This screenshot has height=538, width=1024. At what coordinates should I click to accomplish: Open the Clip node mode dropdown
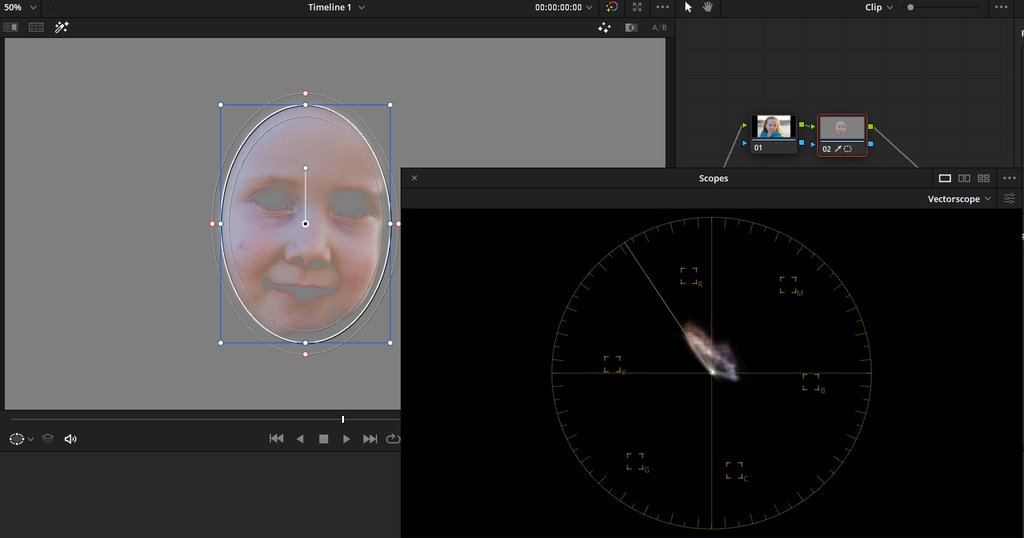(x=879, y=7)
